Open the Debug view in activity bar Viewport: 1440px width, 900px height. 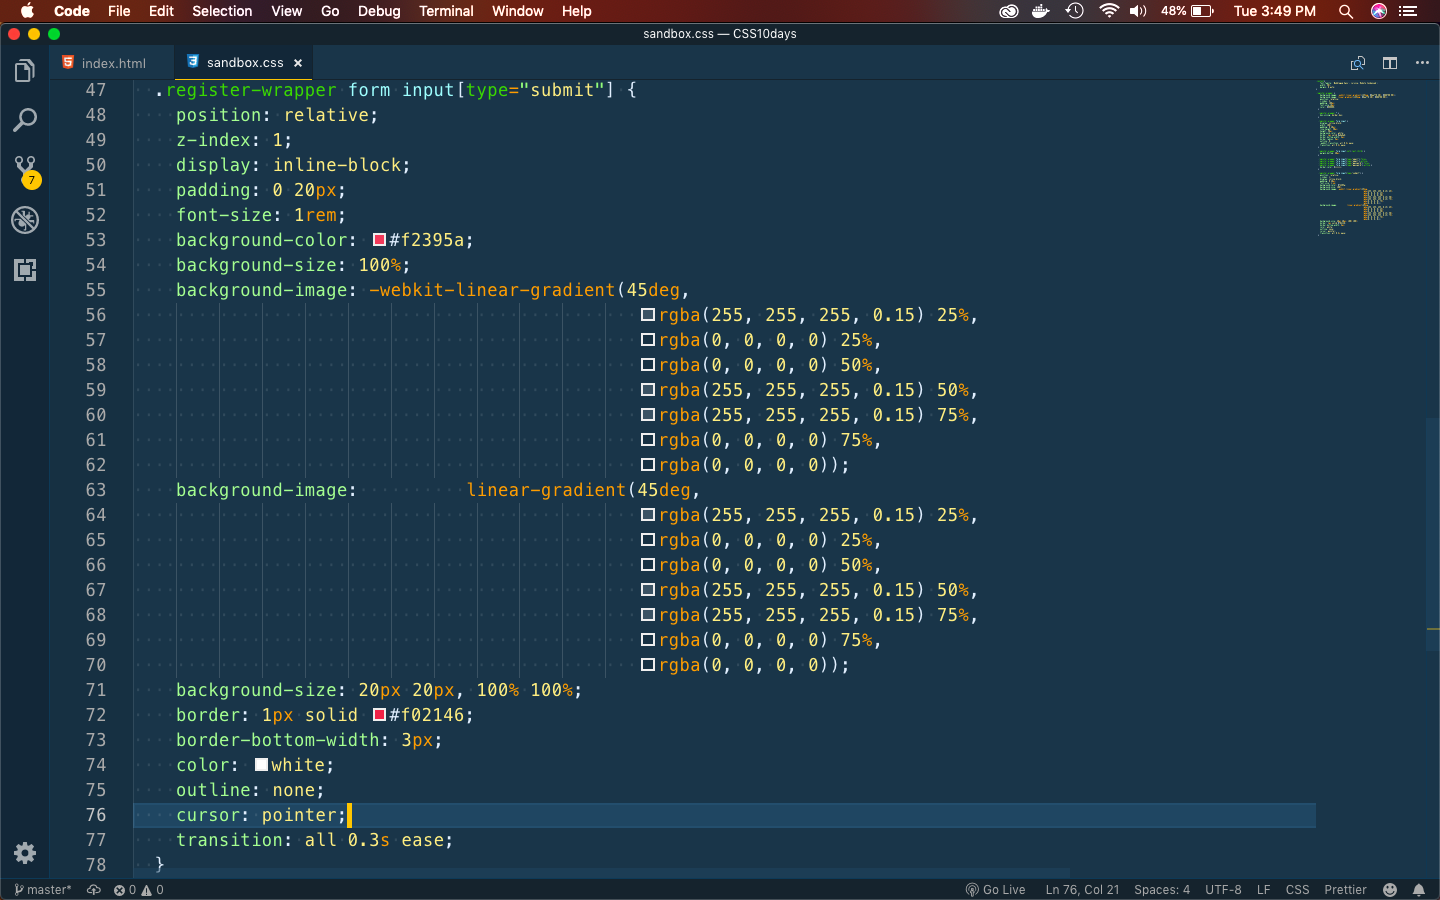pyautogui.click(x=25, y=220)
